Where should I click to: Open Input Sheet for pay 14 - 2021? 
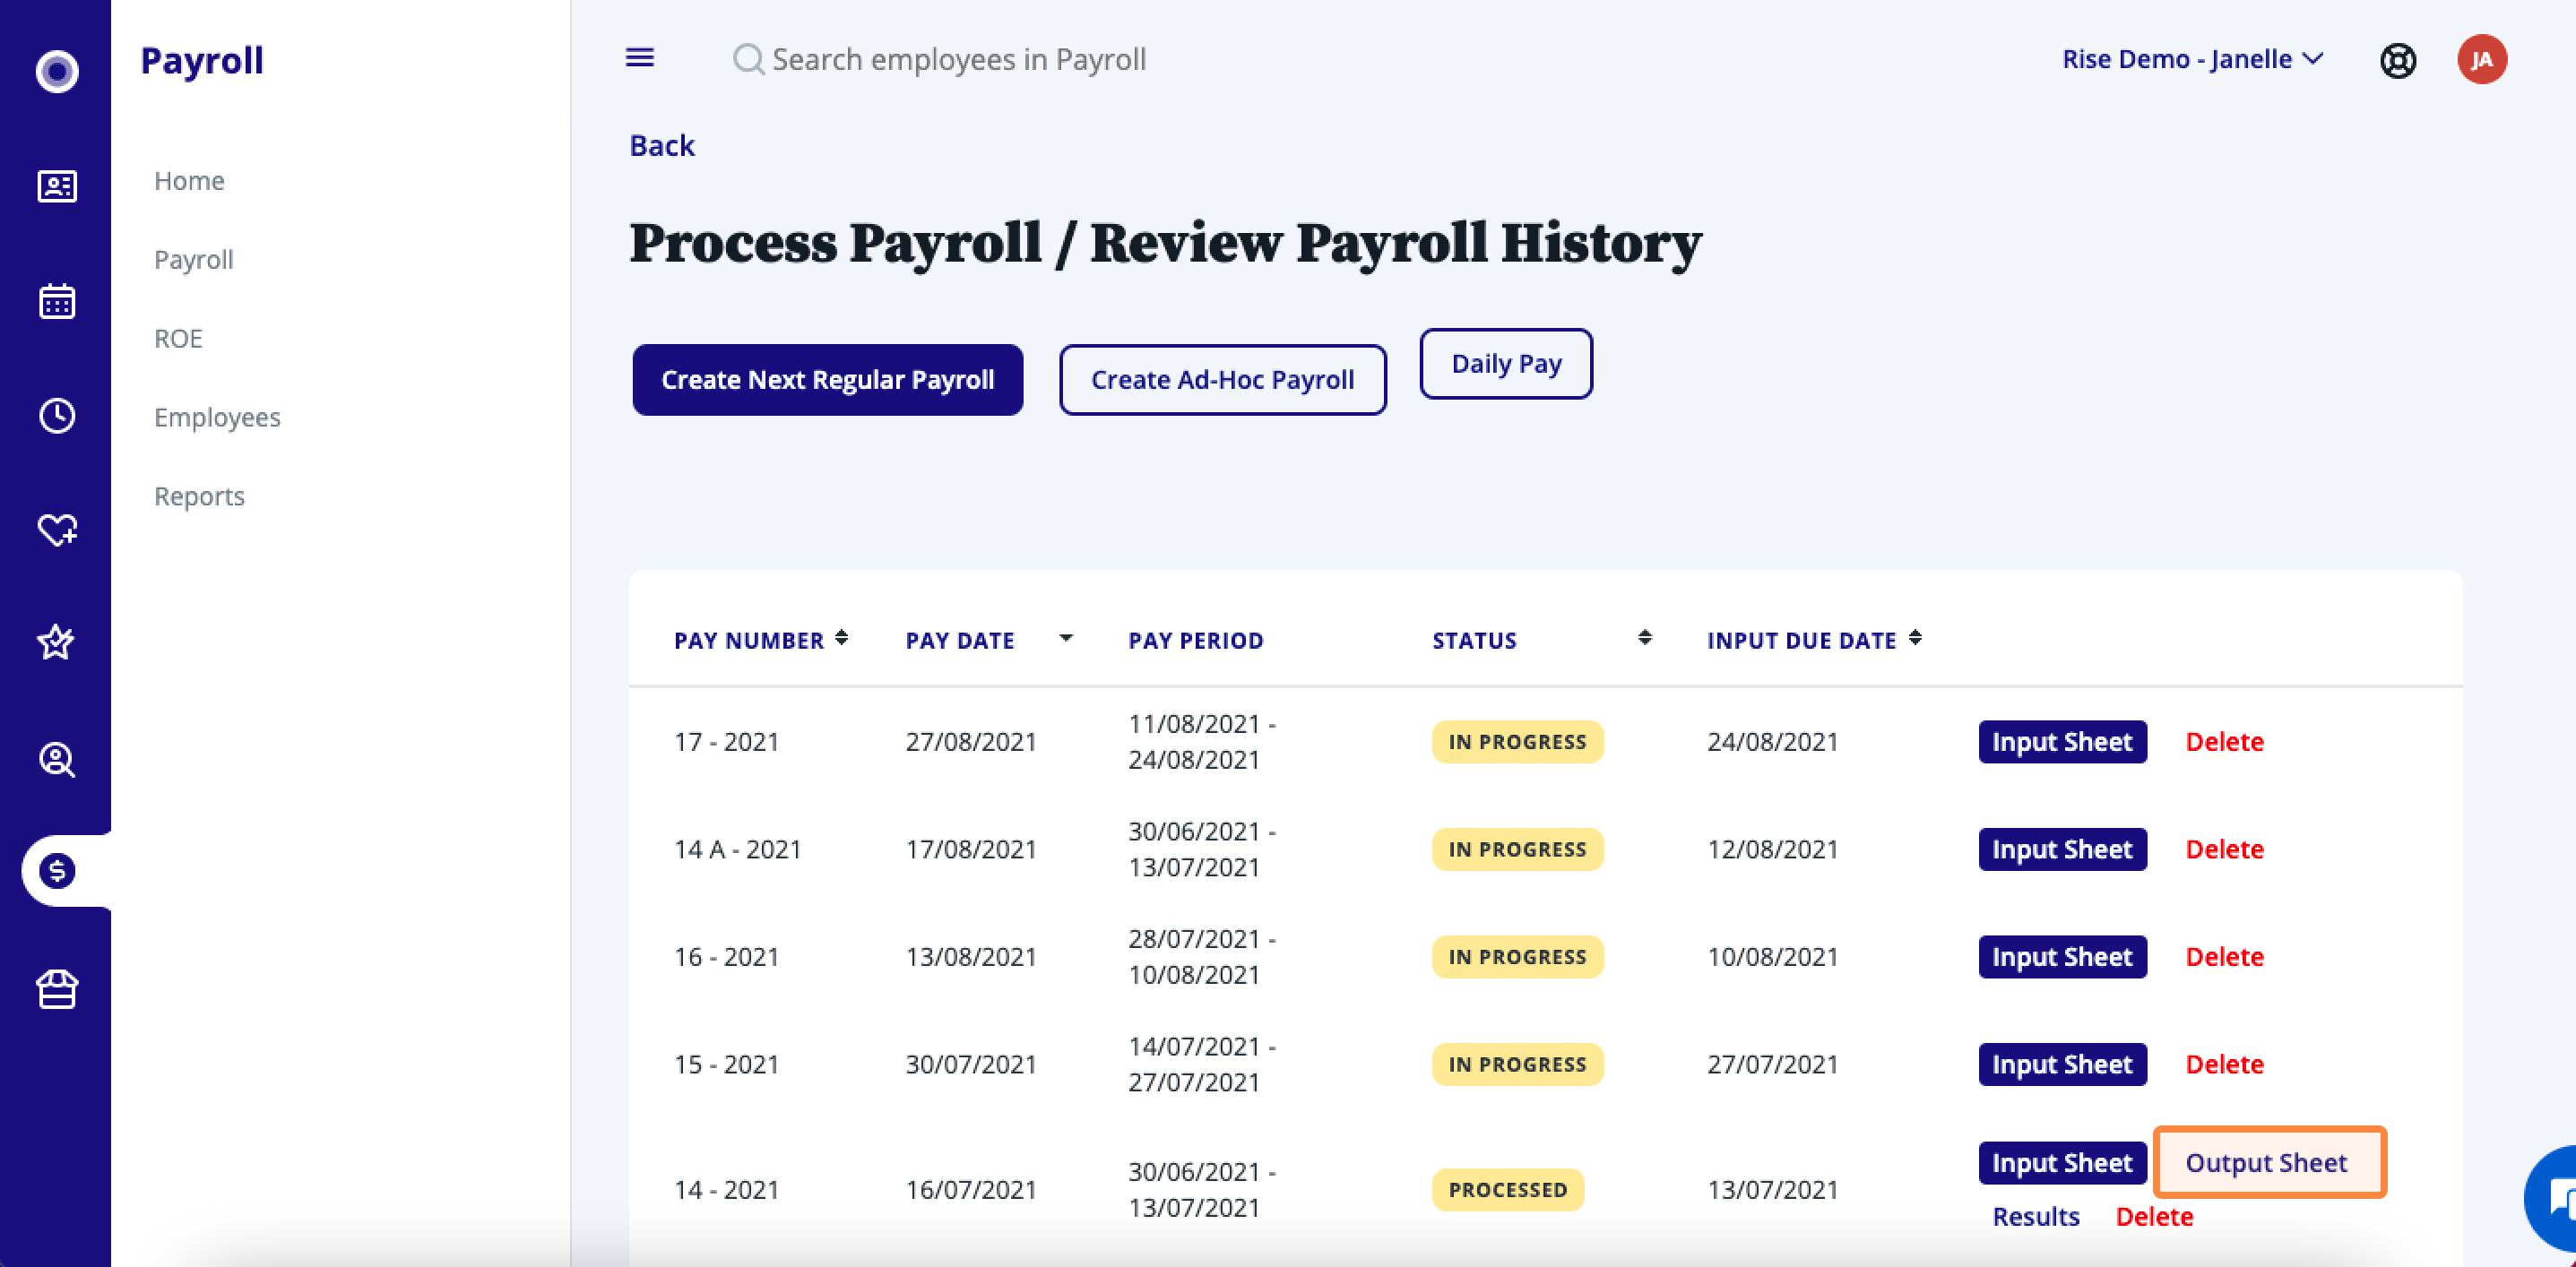2062,1163
